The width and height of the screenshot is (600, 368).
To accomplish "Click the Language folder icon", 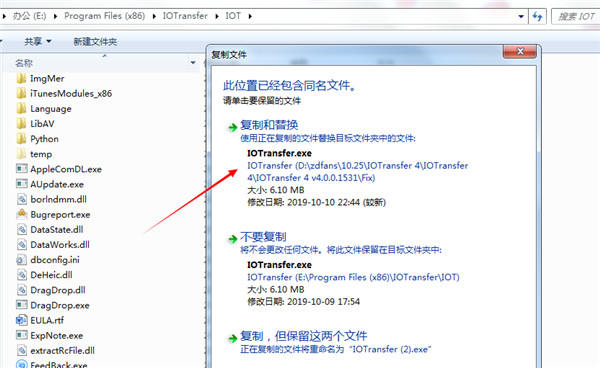I will (21, 109).
